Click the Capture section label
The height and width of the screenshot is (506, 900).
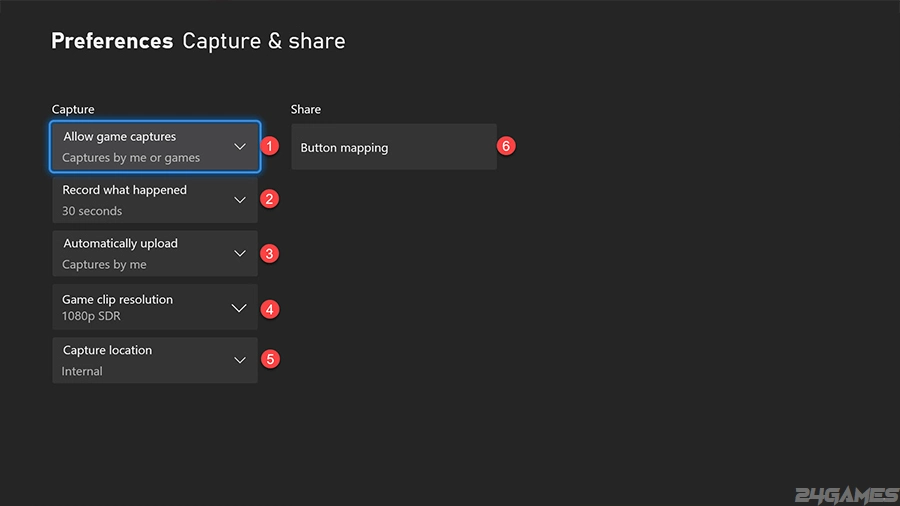click(73, 109)
